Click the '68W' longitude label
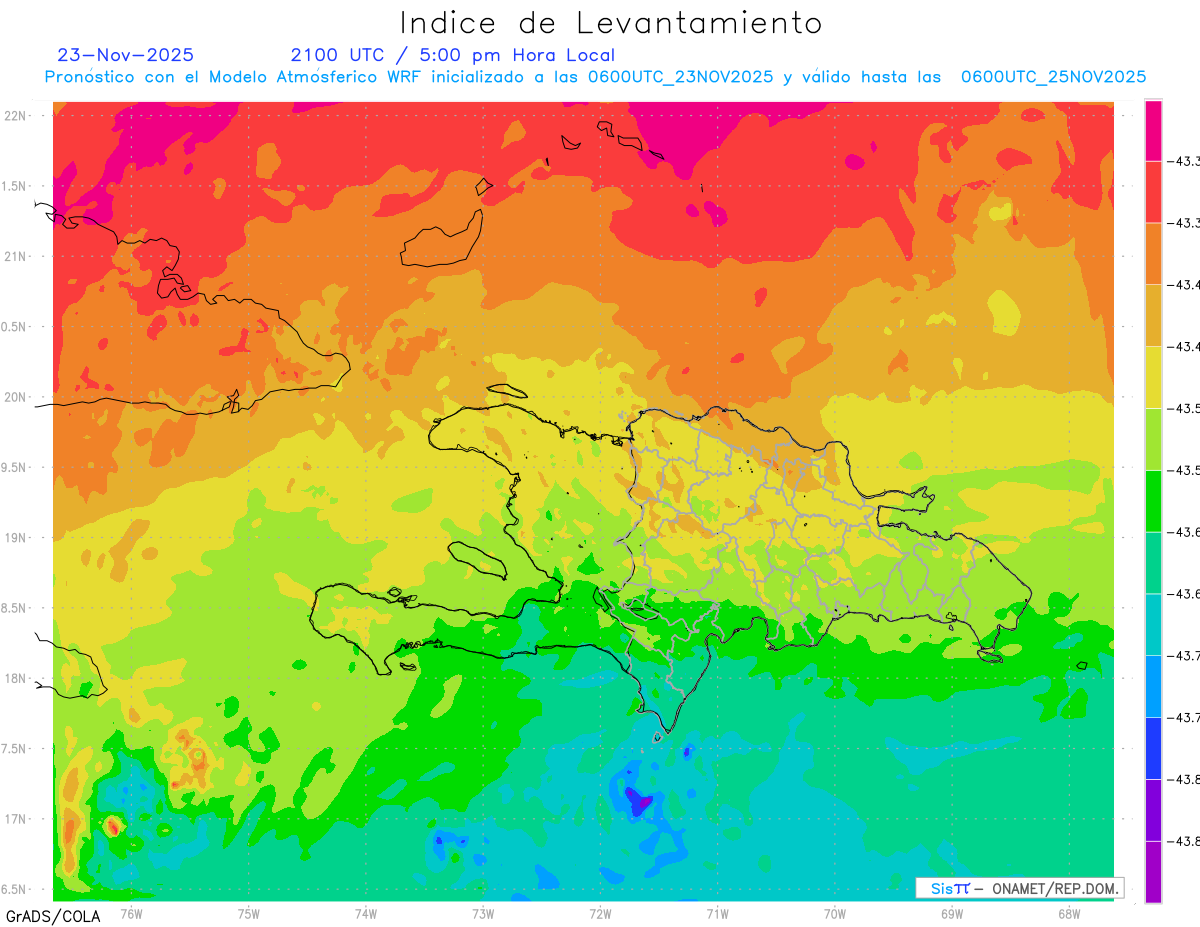Screen dimensions: 1200x927 (1068, 913)
